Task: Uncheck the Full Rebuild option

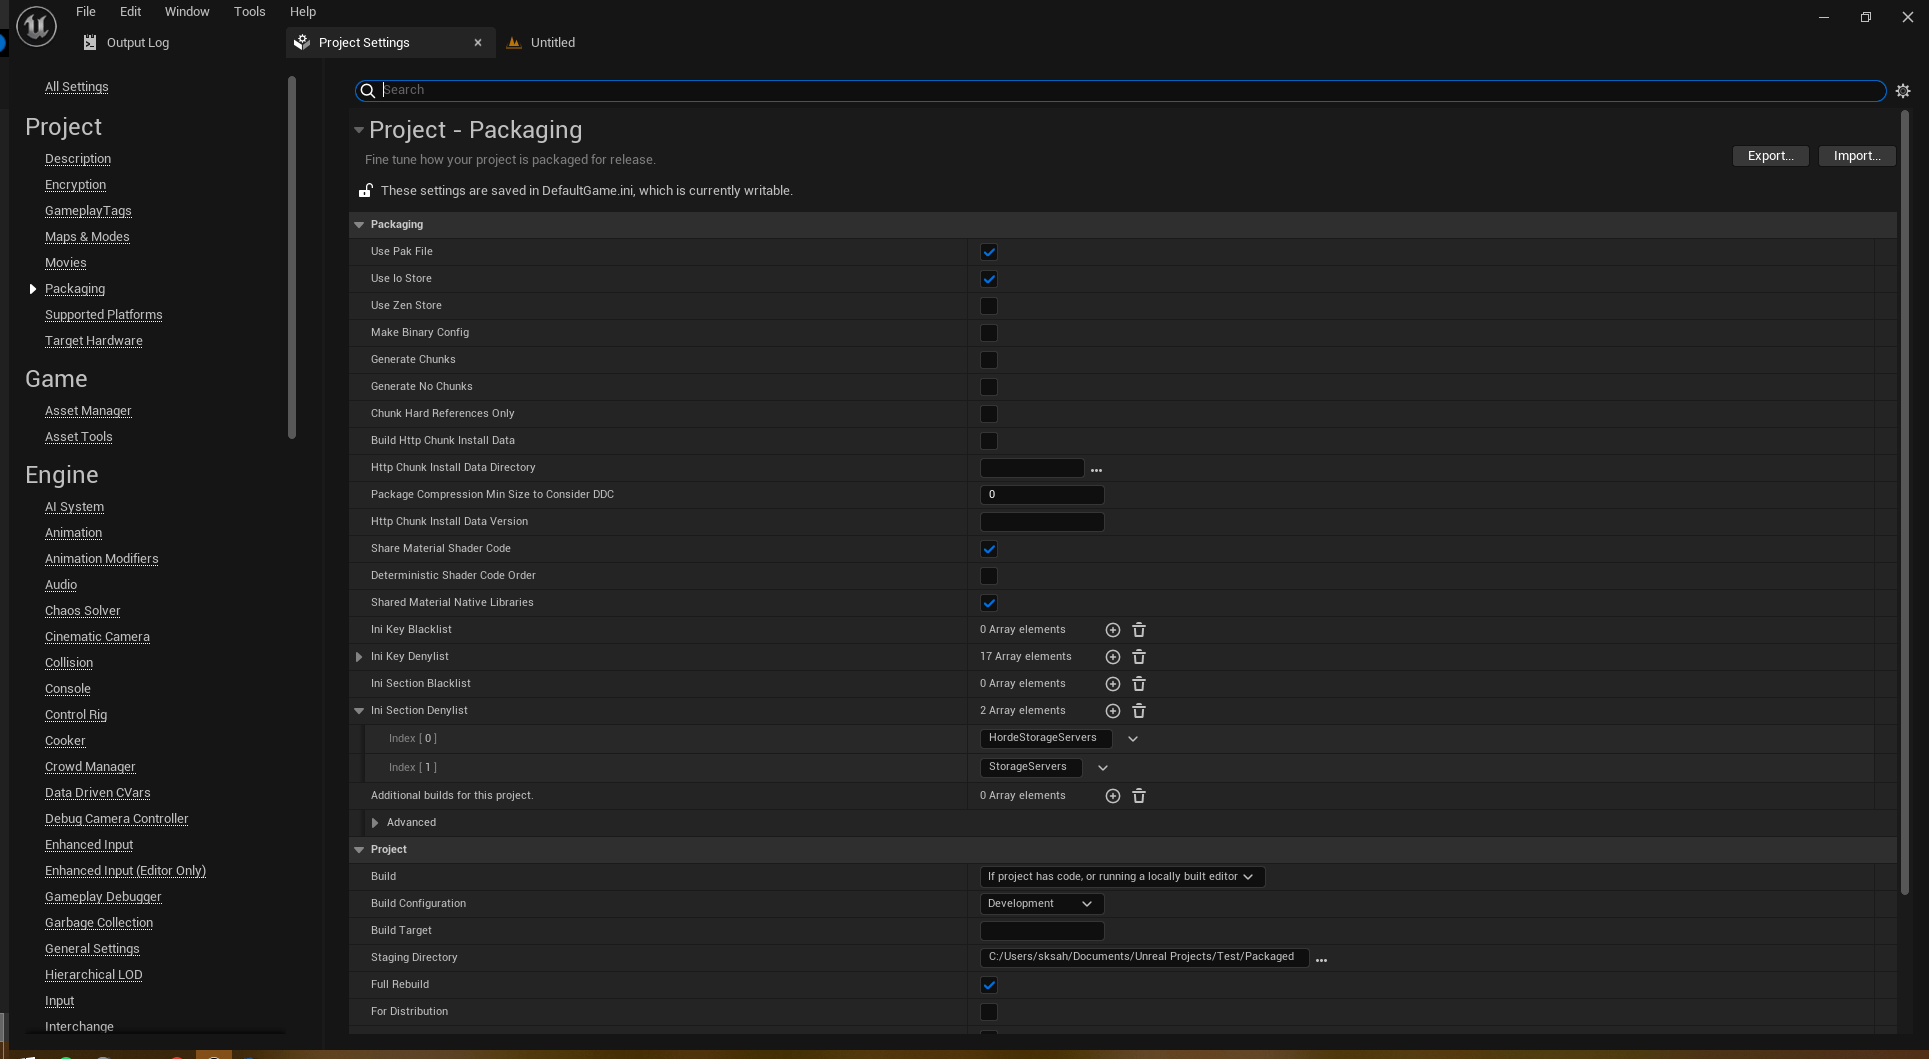Action: (989, 985)
